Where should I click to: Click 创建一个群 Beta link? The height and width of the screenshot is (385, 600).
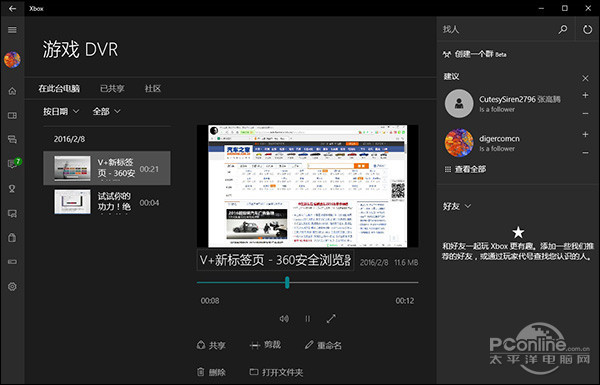(474, 54)
